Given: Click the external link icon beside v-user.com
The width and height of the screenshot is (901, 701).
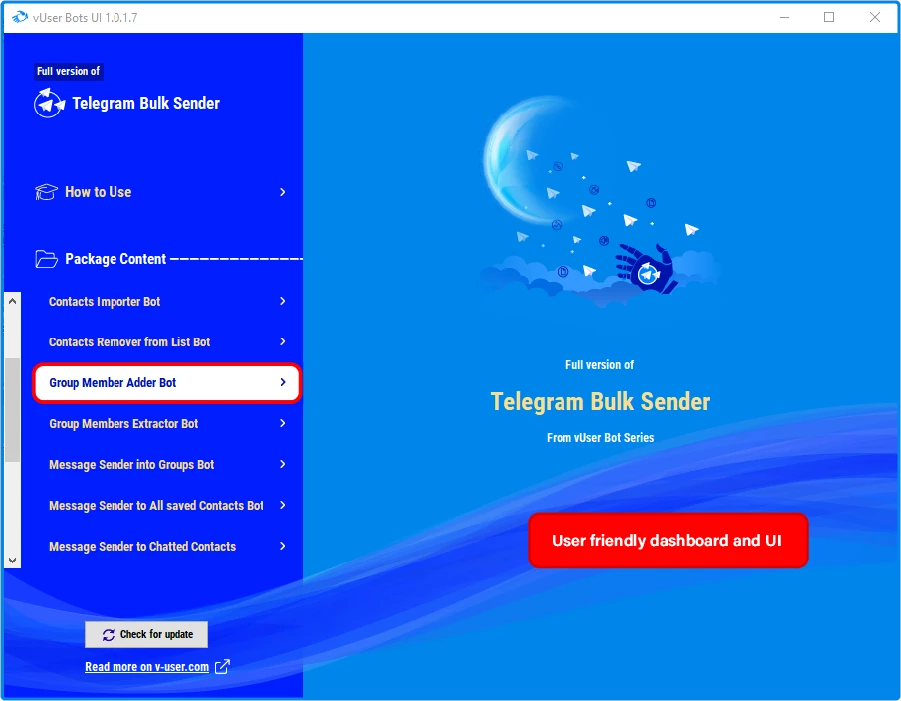Looking at the screenshot, I should 222,667.
